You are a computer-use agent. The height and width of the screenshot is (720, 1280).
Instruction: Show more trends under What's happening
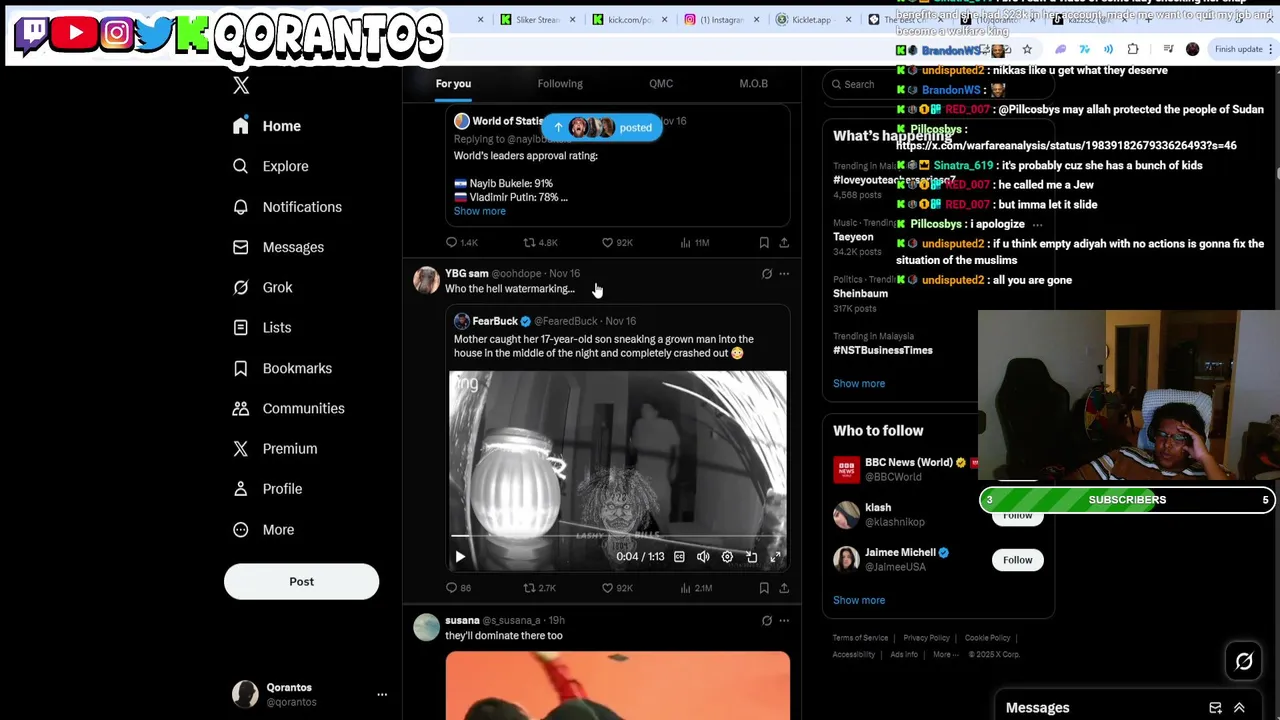[859, 383]
